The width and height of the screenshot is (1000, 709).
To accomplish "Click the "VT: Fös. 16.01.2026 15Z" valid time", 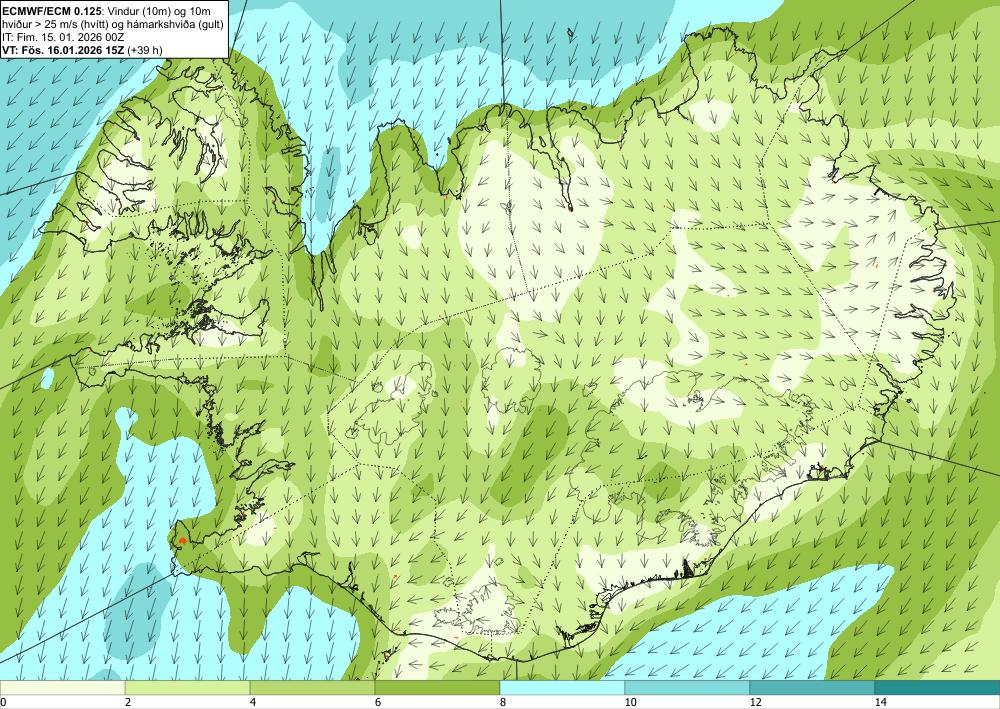I will point(64,50).
